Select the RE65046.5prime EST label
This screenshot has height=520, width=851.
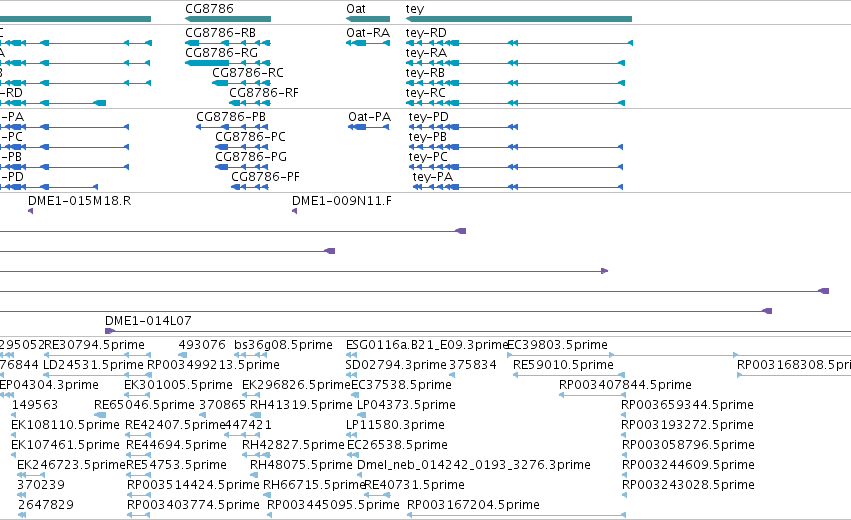tap(144, 405)
